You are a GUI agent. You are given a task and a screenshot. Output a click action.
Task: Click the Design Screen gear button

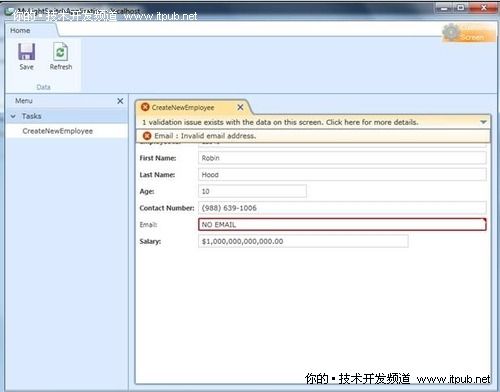click(469, 33)
